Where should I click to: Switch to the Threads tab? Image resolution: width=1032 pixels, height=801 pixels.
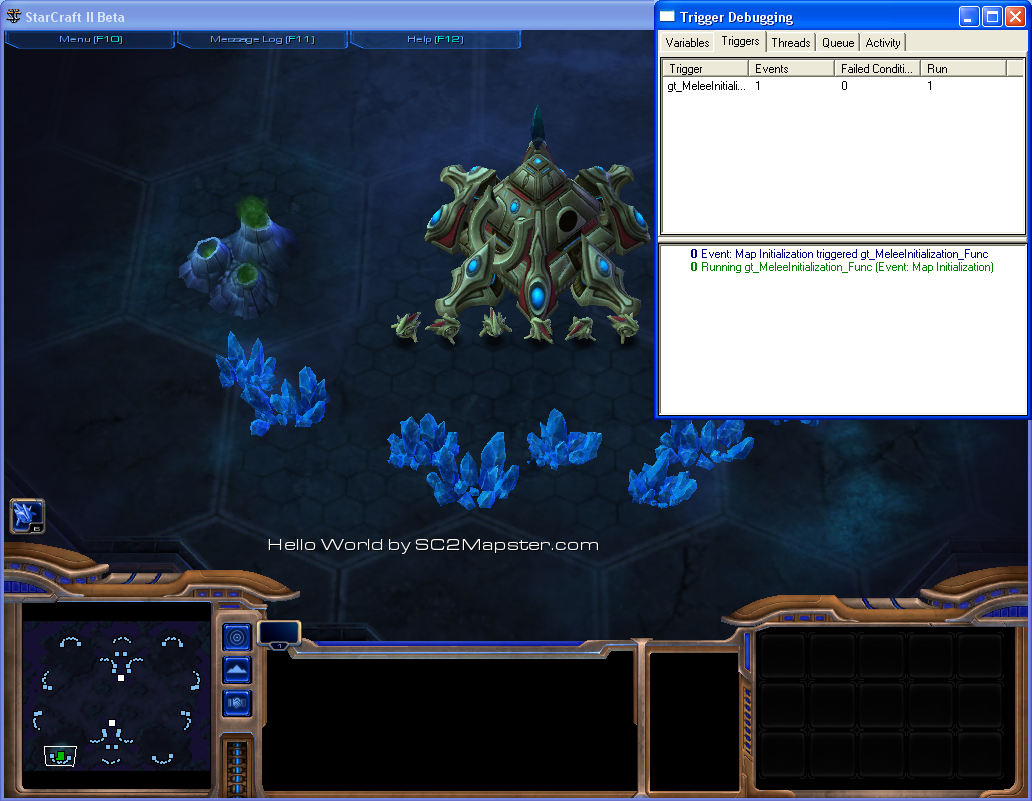790,43
